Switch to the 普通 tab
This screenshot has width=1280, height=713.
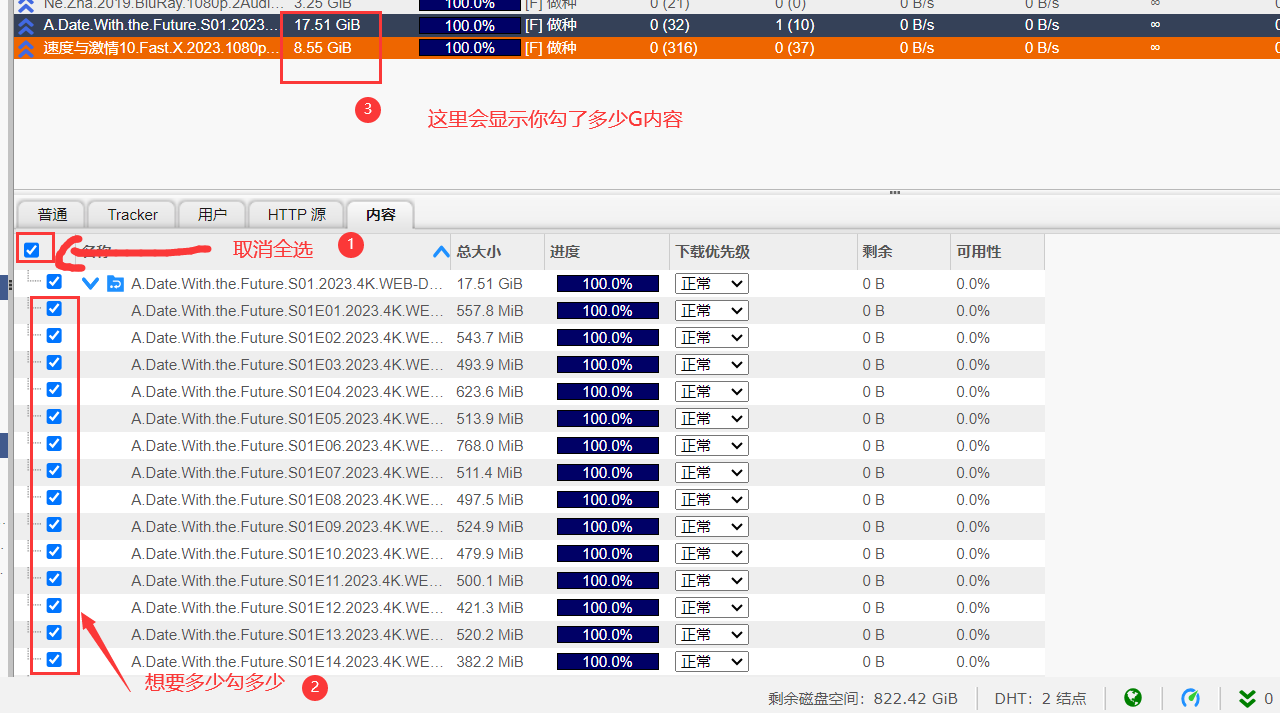[52, 215]
